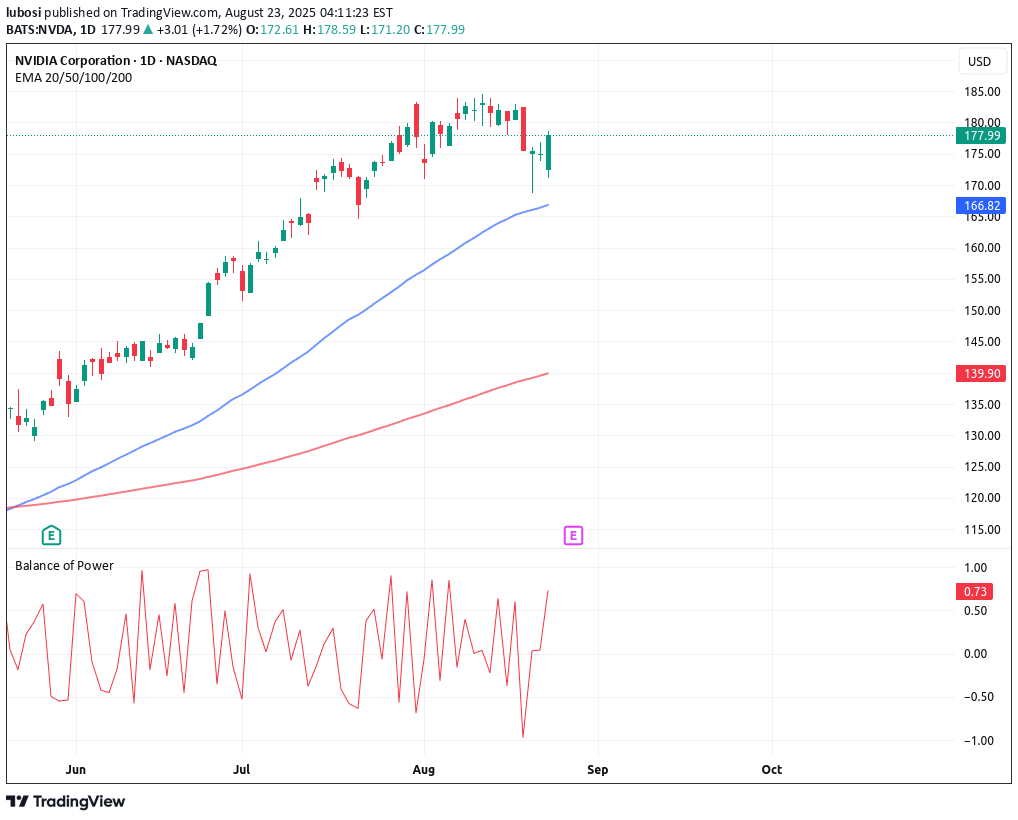Click the 0.50 indicator axis tick
Viewport: 1018px width, 820px height.
pyautogui.click(x=976, y=611)
